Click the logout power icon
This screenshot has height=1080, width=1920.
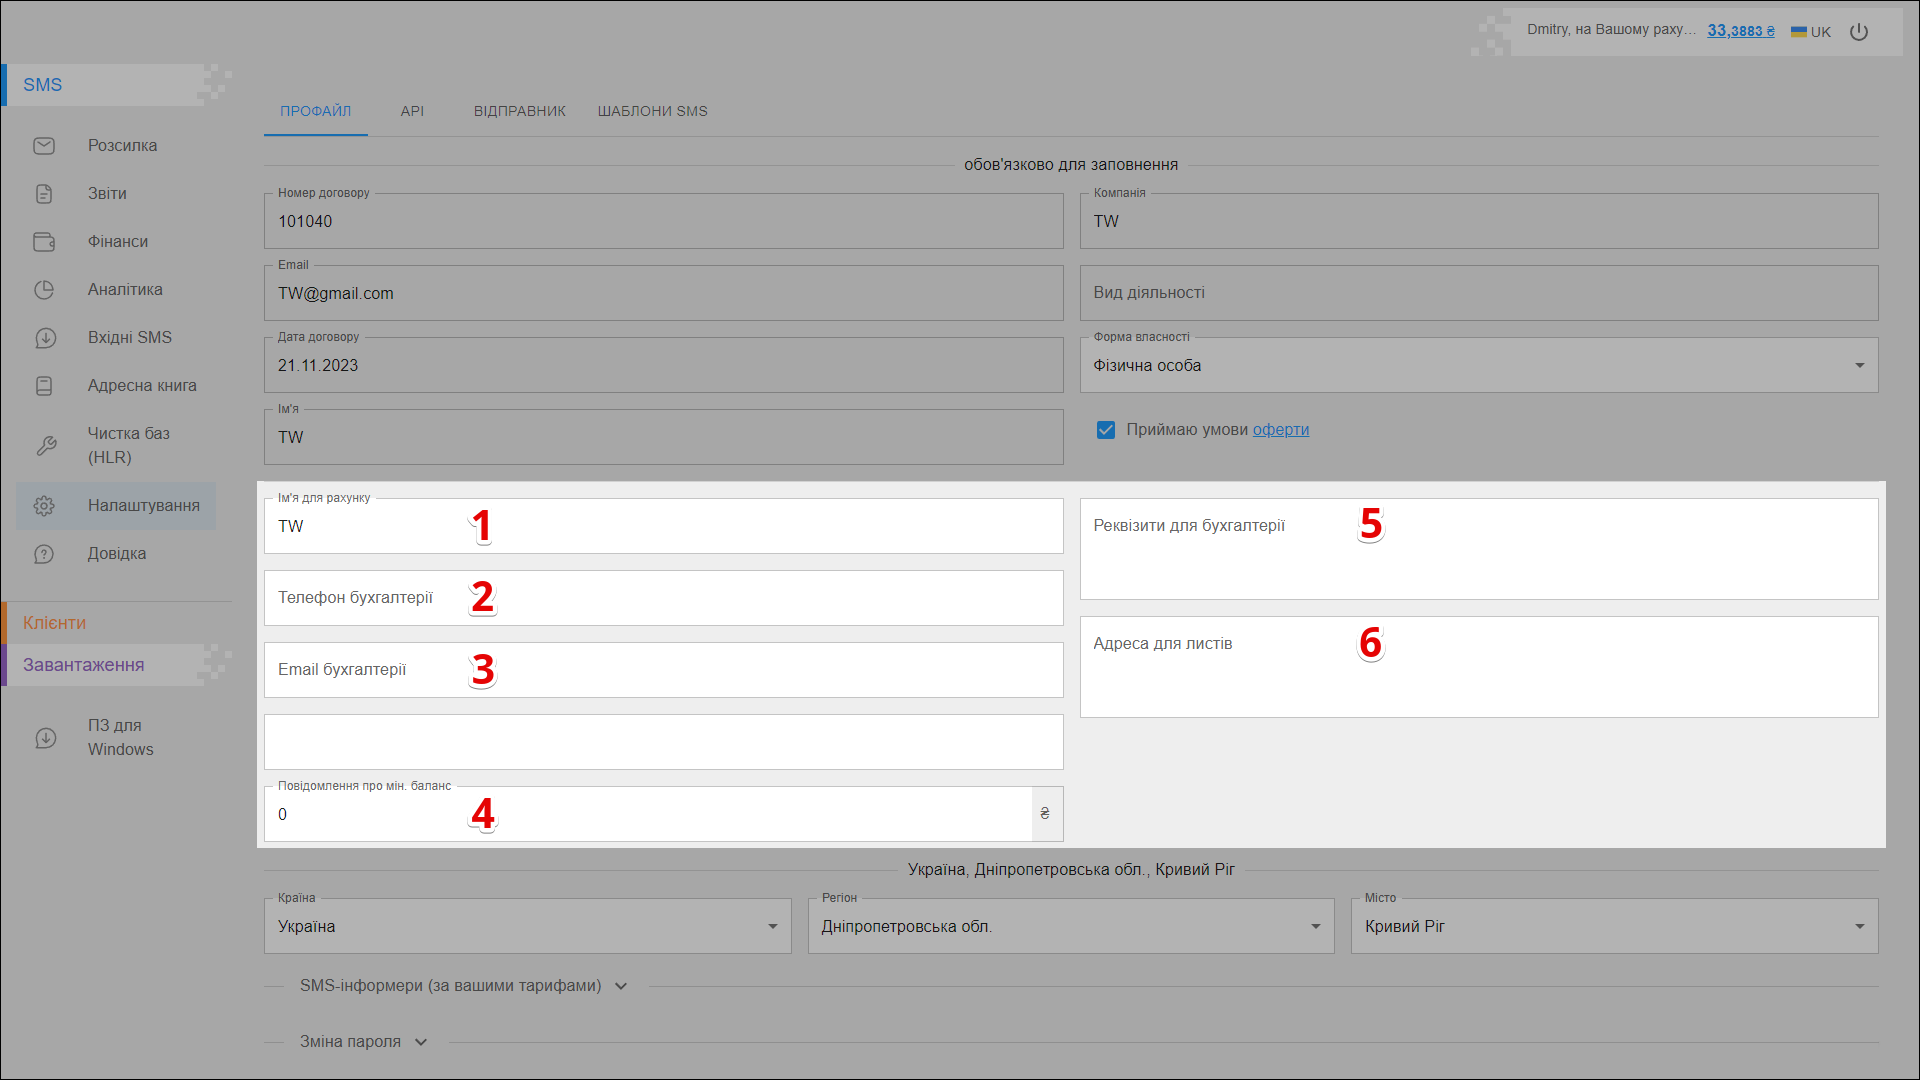tap(1859, 32)
